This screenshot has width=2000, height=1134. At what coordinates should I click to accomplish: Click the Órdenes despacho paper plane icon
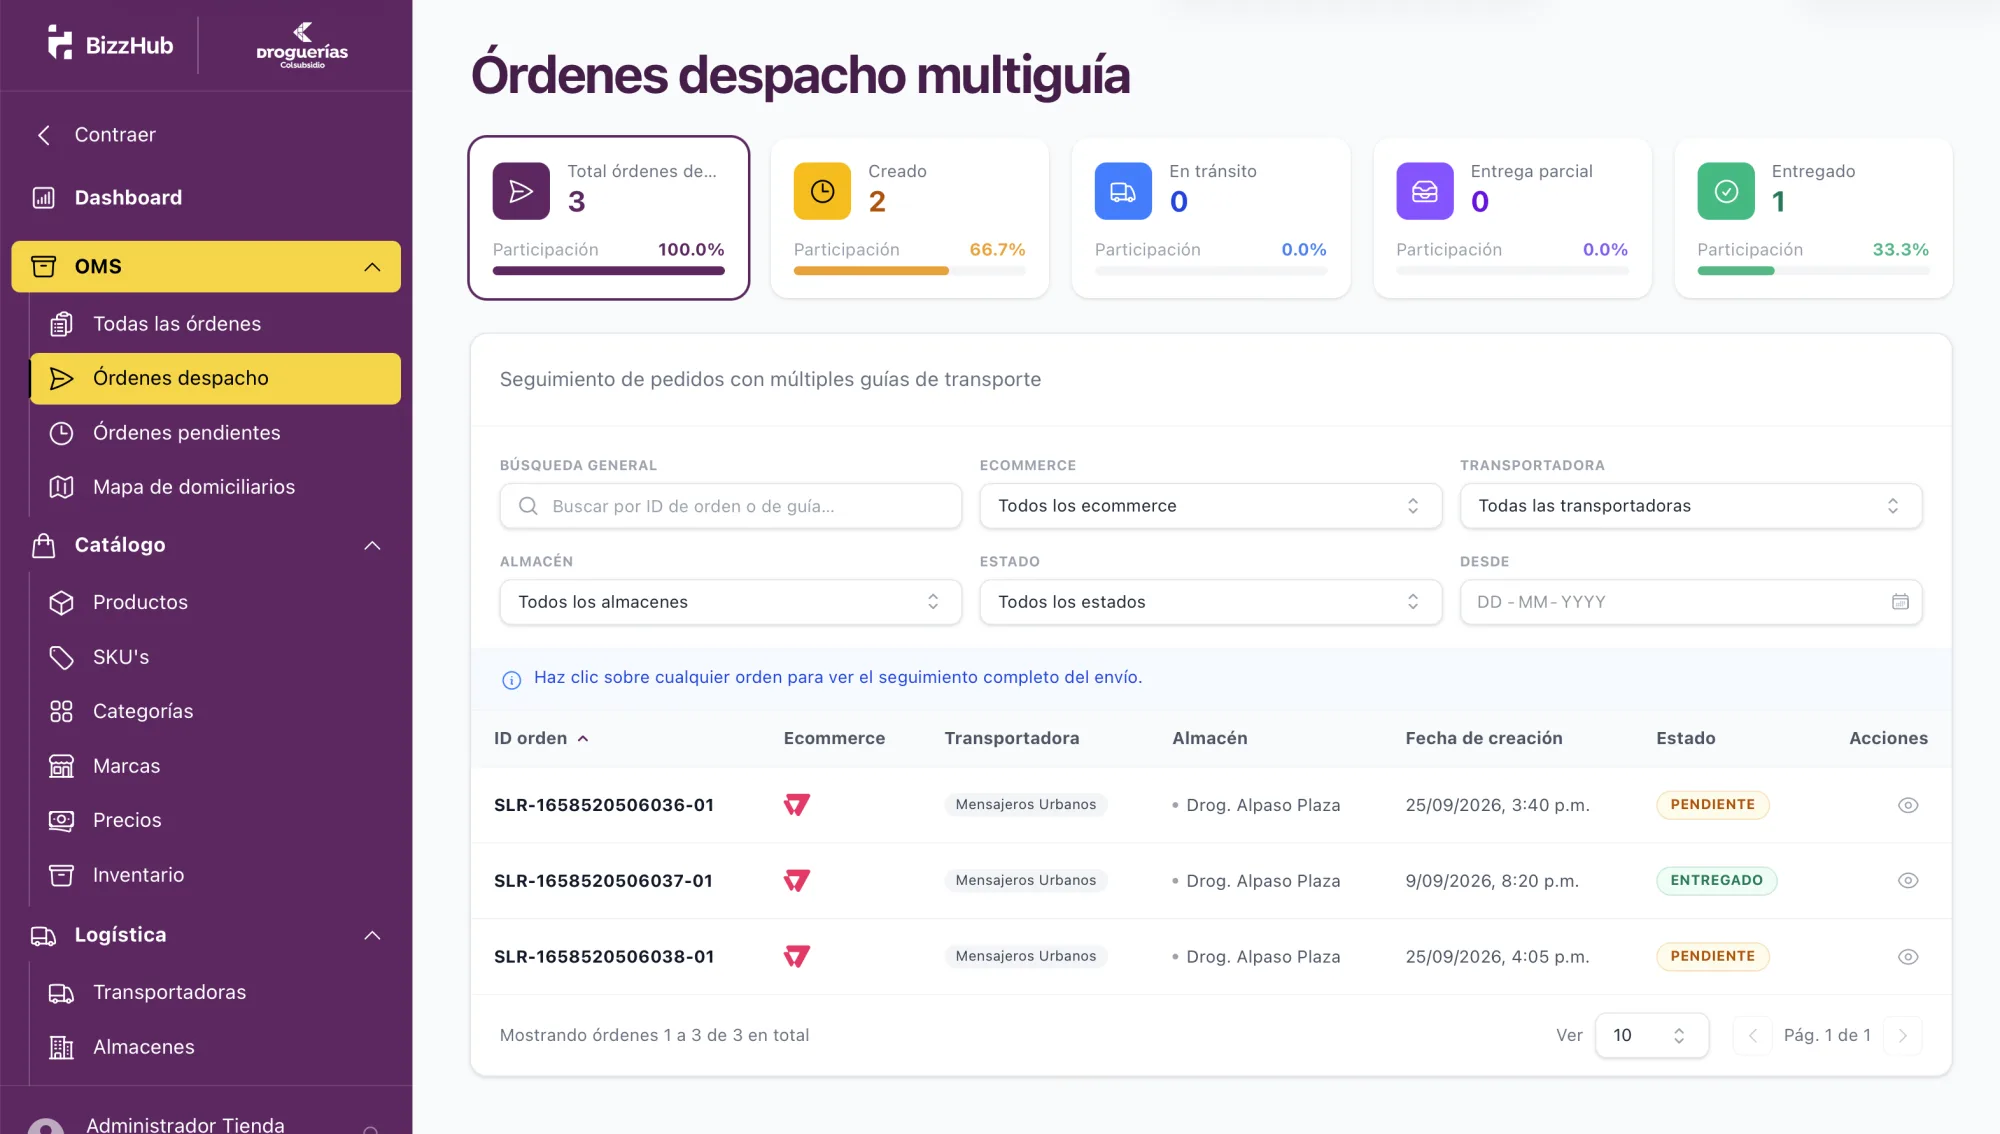pos(62,379)
